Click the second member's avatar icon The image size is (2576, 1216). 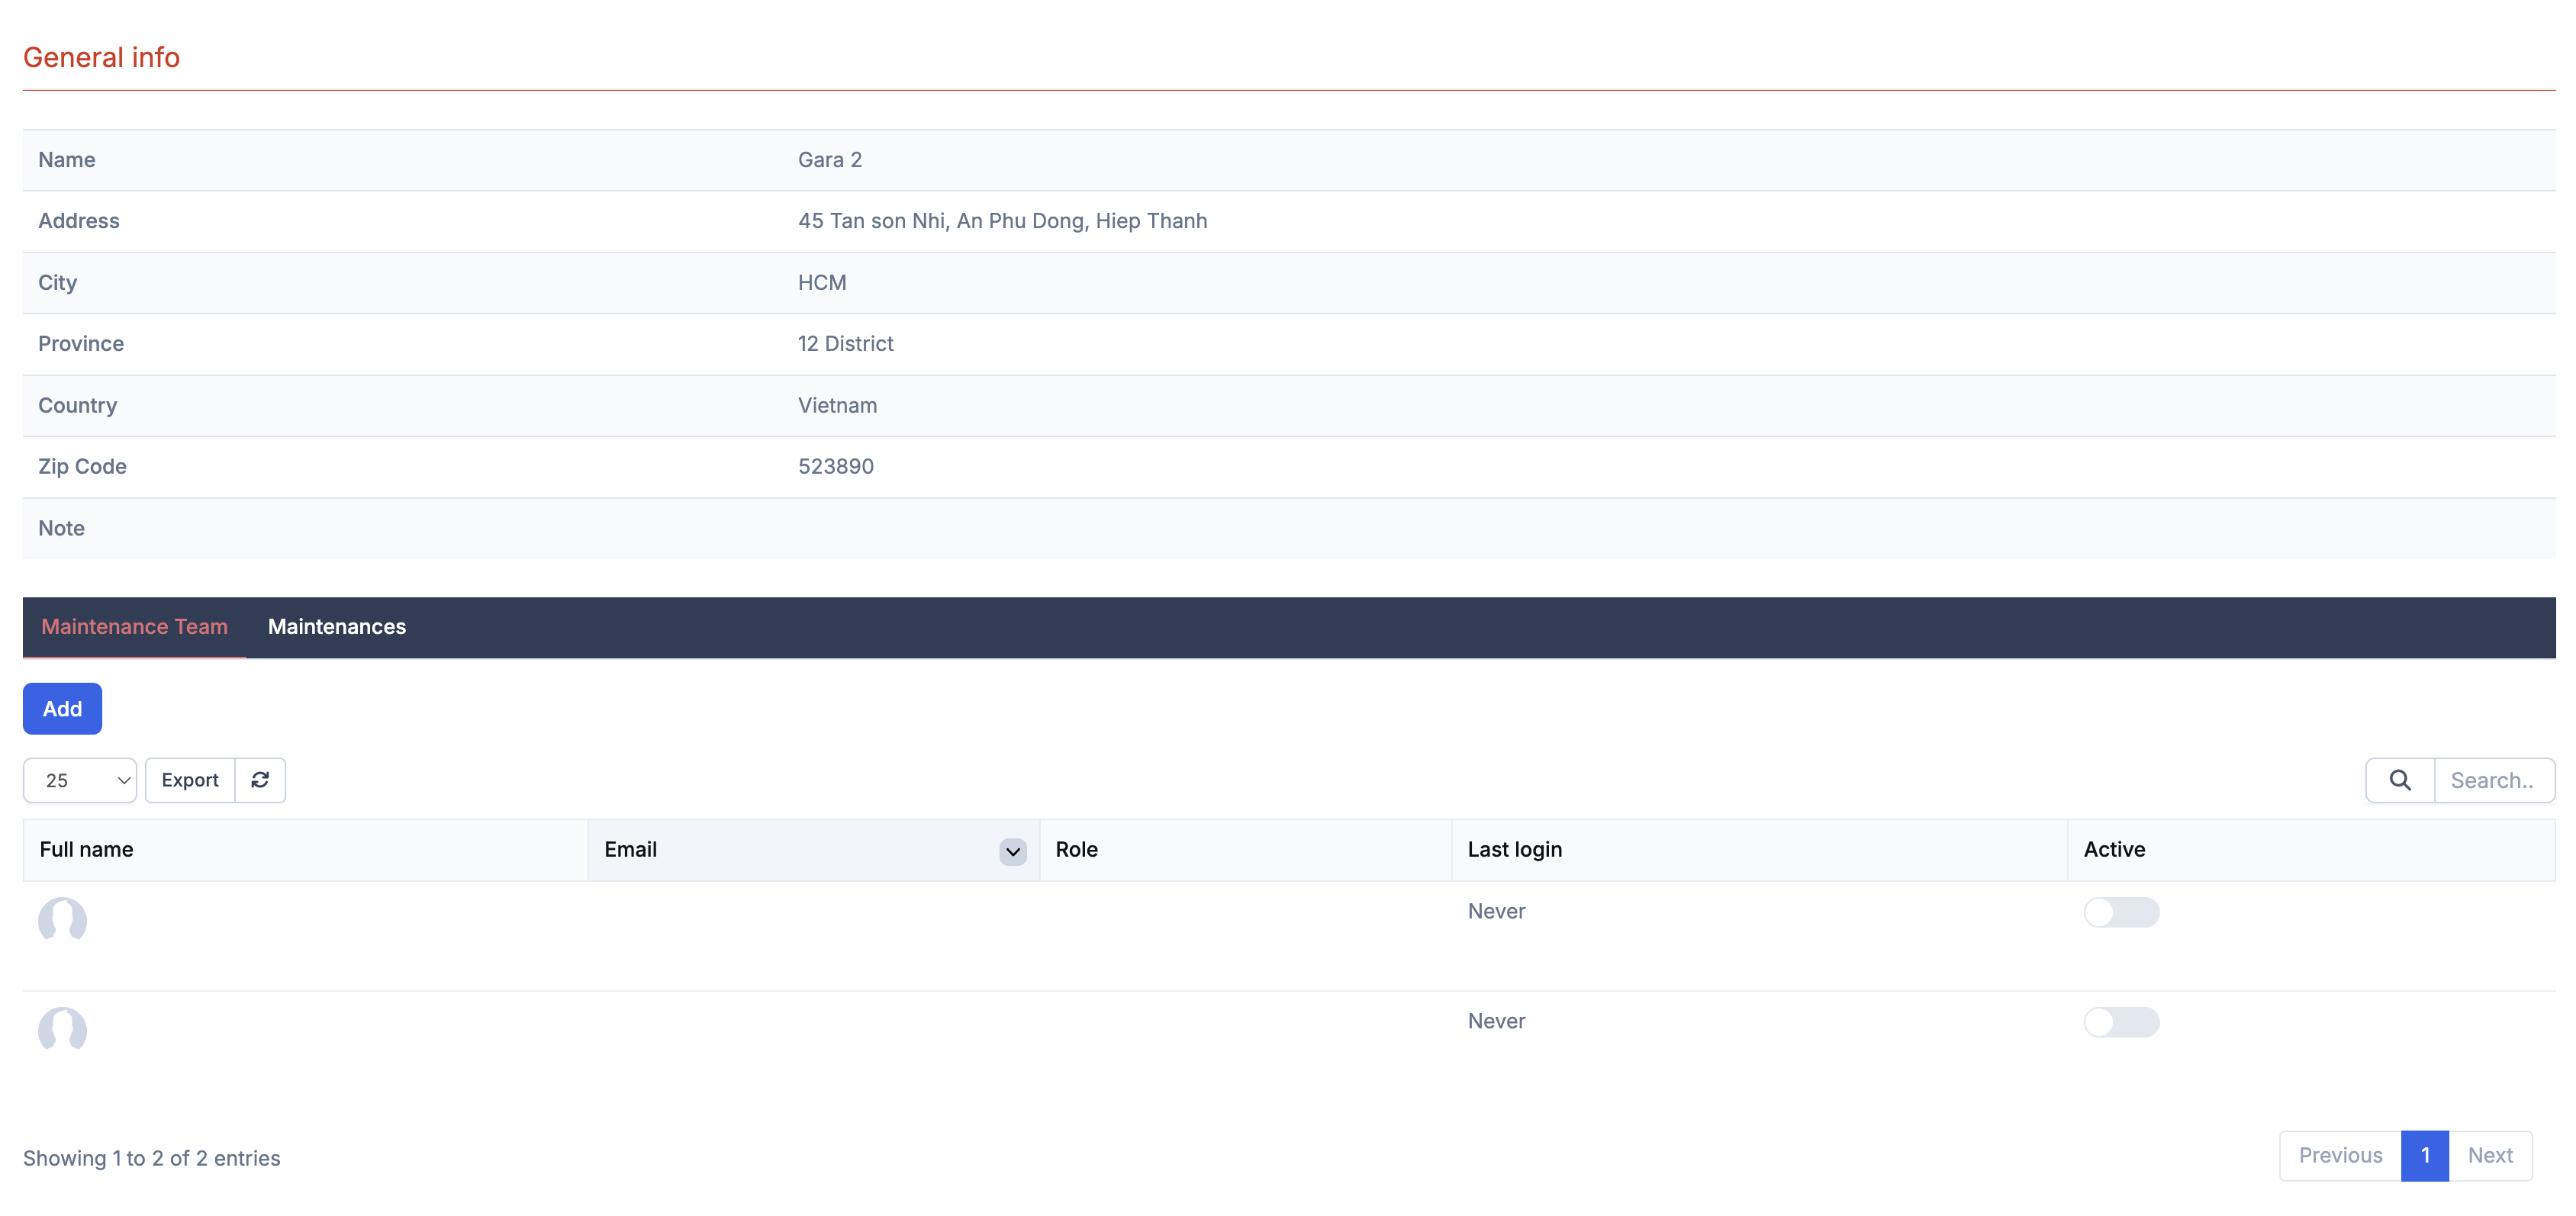tap(62, 1029)
